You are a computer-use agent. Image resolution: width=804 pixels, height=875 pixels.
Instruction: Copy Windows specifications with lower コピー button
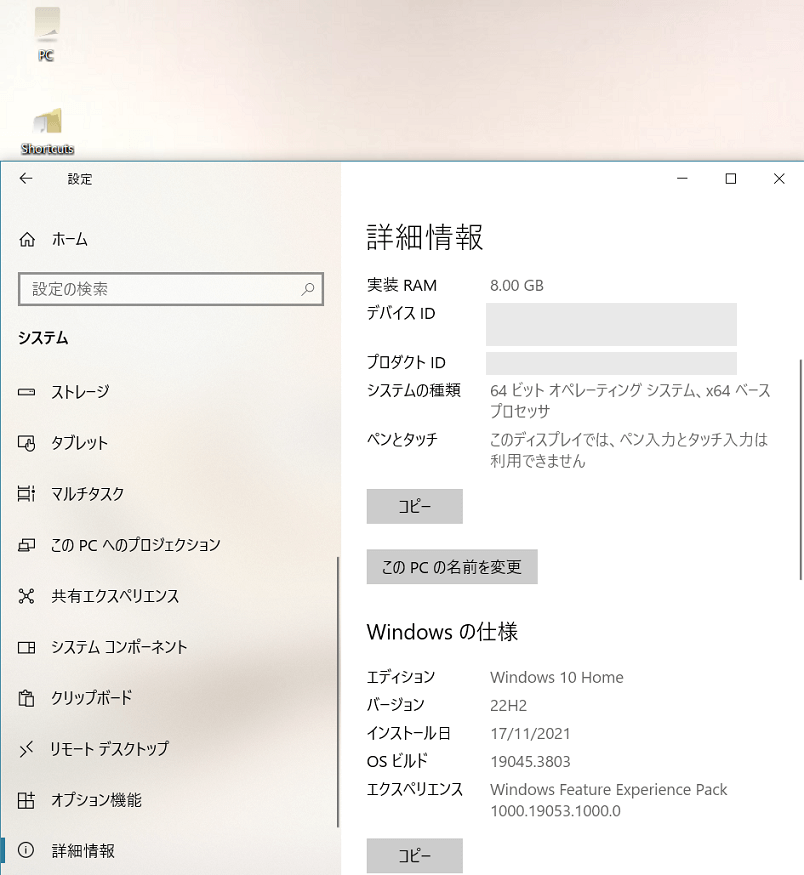(415, 855)
